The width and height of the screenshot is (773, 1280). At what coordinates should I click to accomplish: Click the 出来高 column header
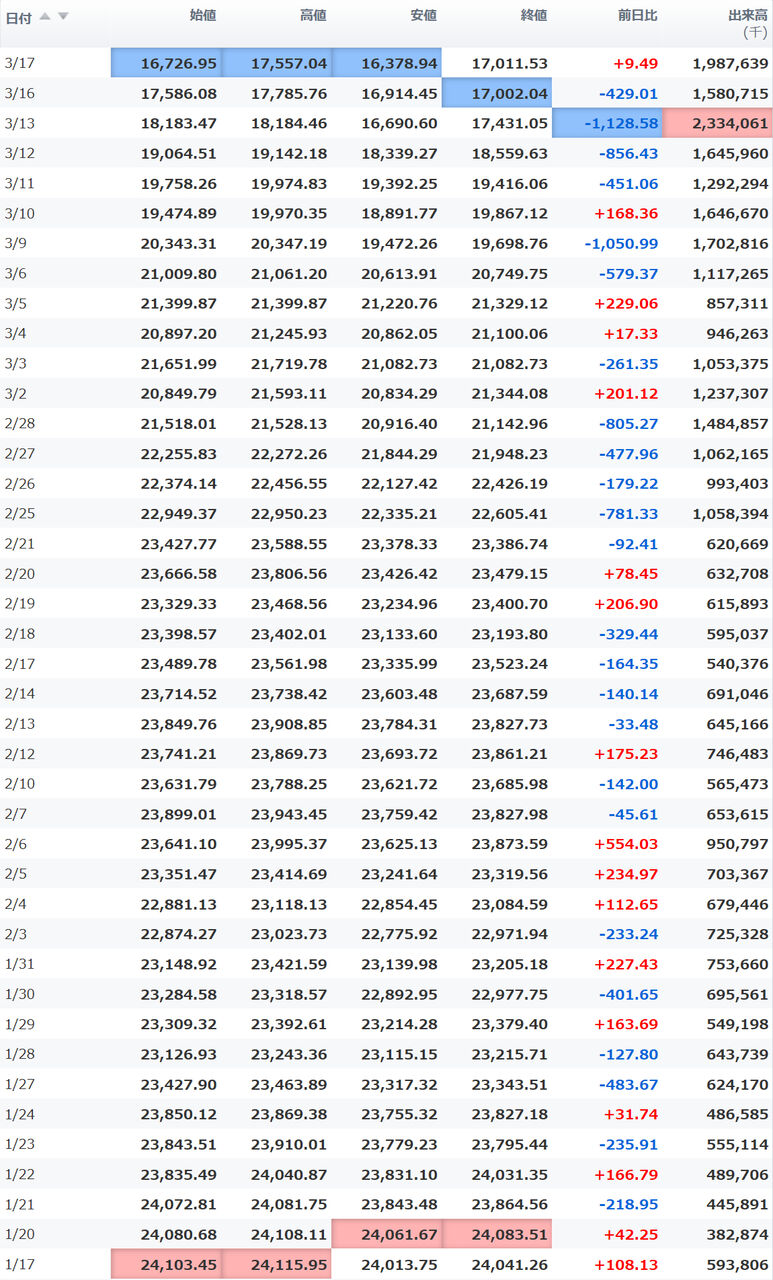click(748, 15)
